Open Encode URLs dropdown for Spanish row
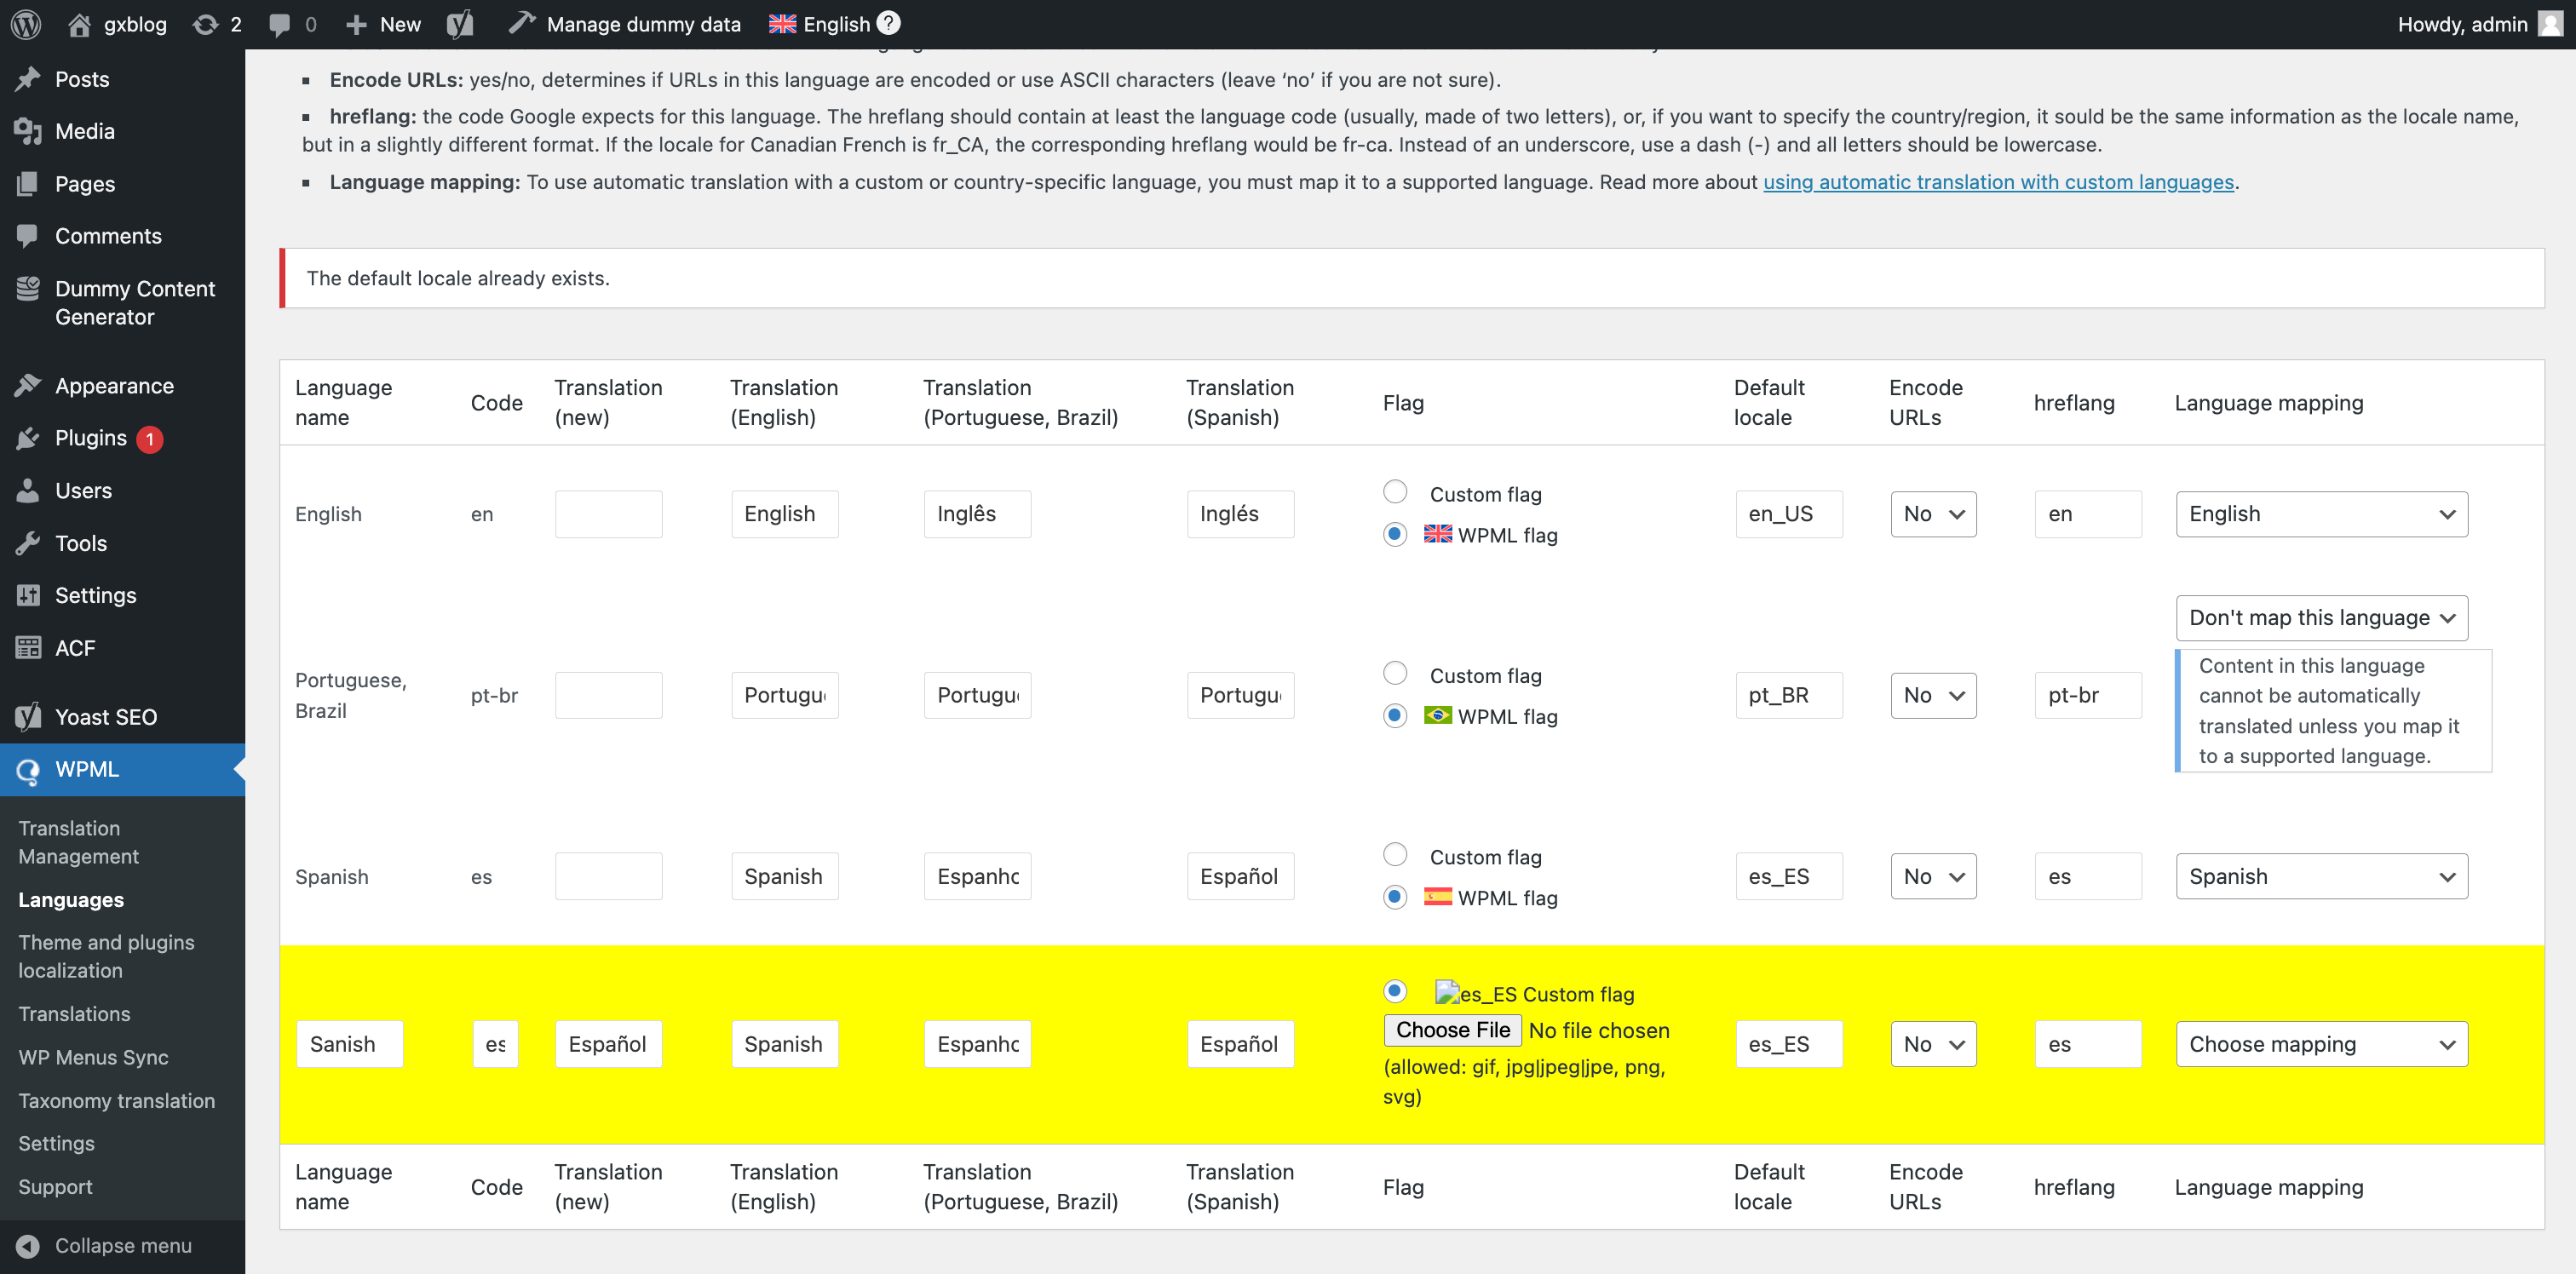2576x1274 pixels. (1933, 876)
